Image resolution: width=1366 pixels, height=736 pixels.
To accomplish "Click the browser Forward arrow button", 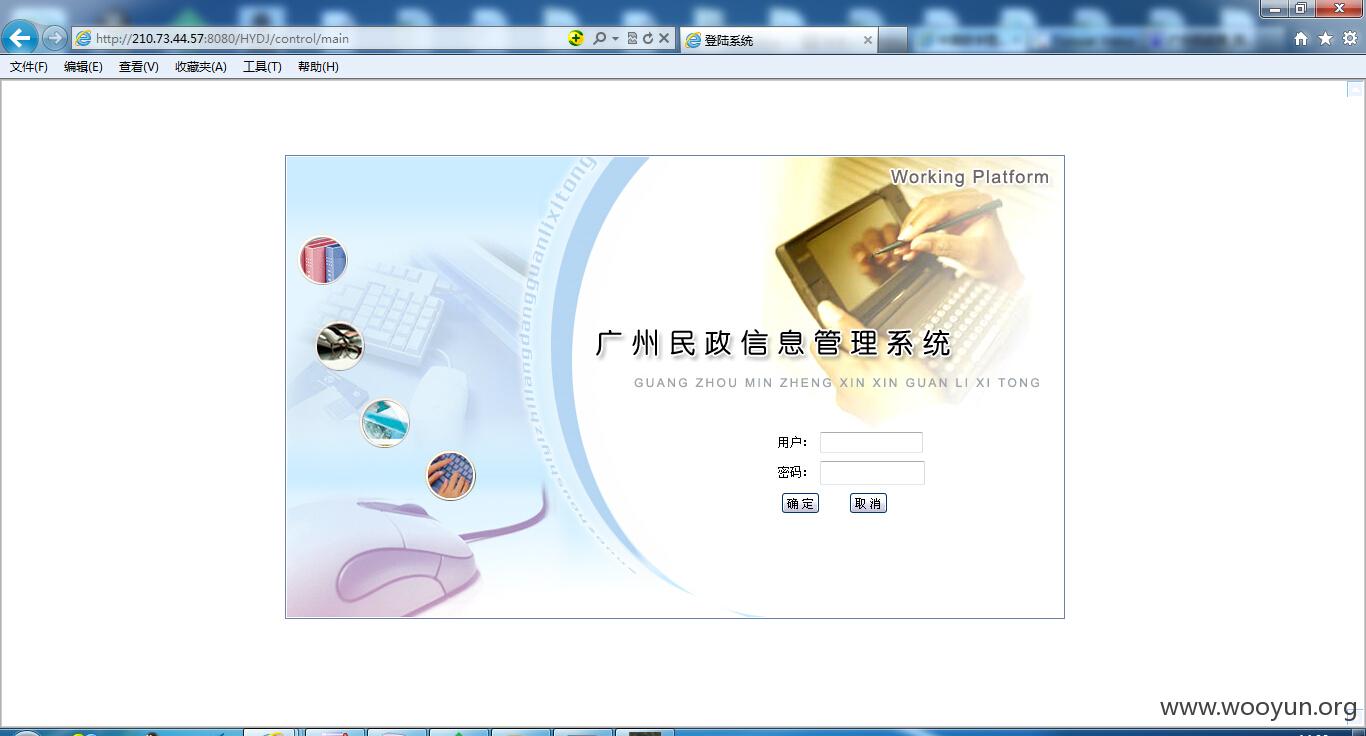I will 54,38.
